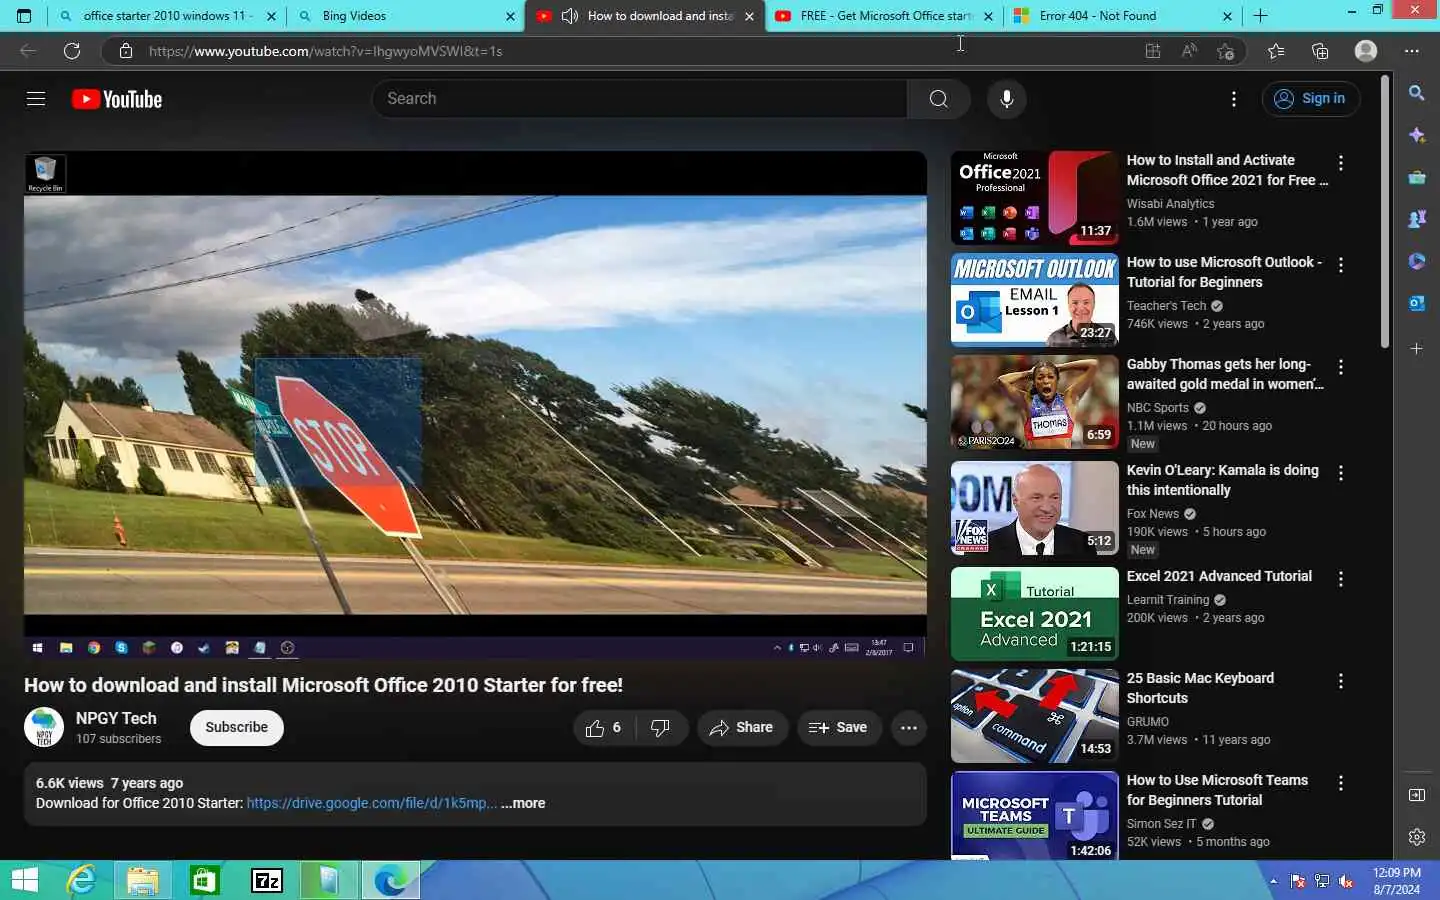
Task: Click the YouTube search magnifier button
Action: click(938, 99)
